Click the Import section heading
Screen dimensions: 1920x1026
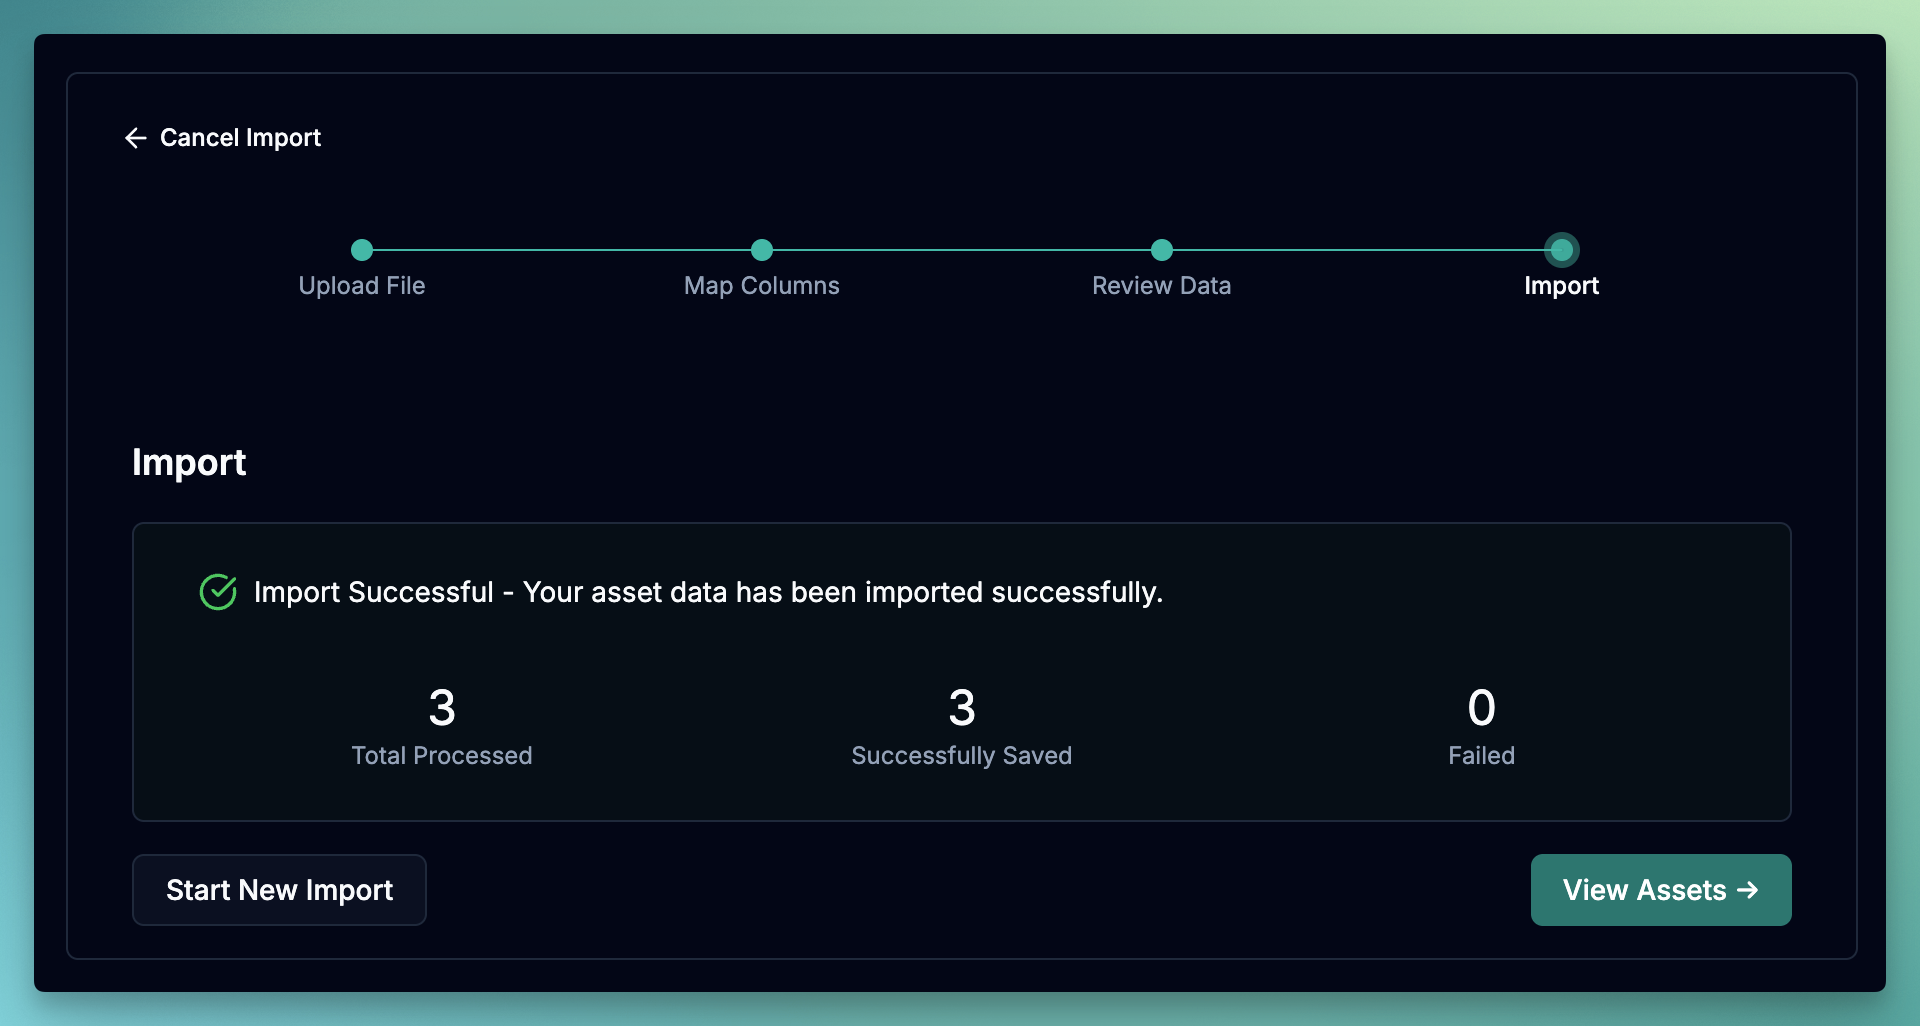pyautogui.click(x=188, y=462)
